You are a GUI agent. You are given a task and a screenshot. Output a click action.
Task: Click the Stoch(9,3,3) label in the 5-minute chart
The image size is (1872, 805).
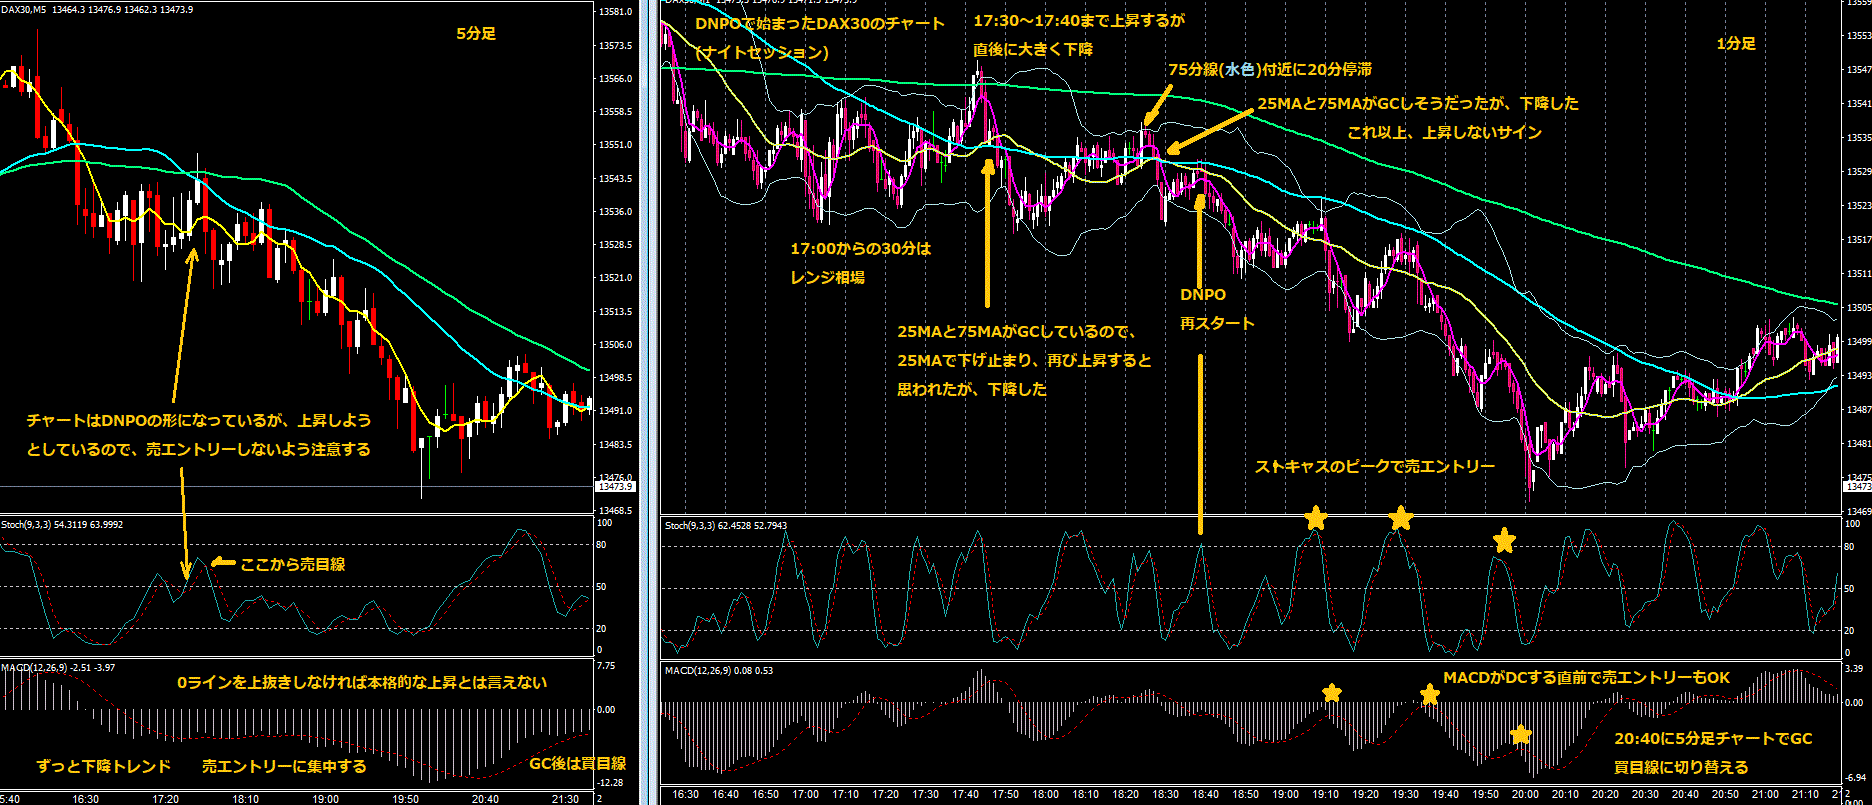(x=26, y=524)
